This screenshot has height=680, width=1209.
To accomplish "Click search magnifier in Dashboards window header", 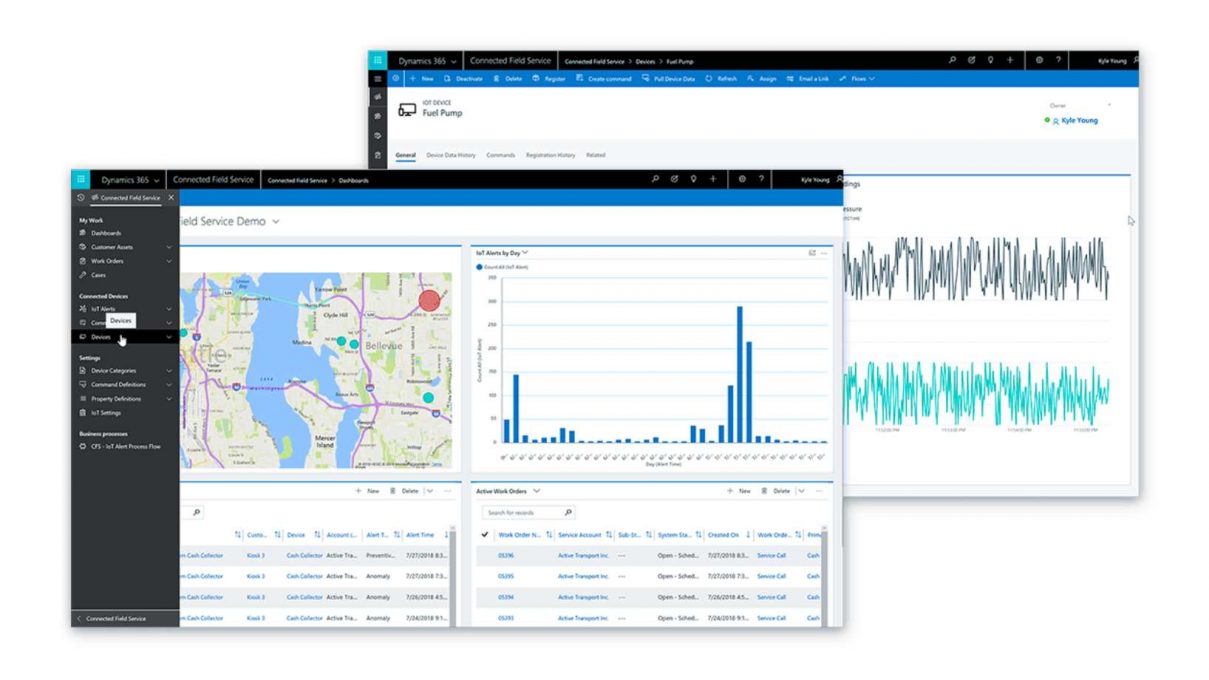I will [x=655, y=180].
